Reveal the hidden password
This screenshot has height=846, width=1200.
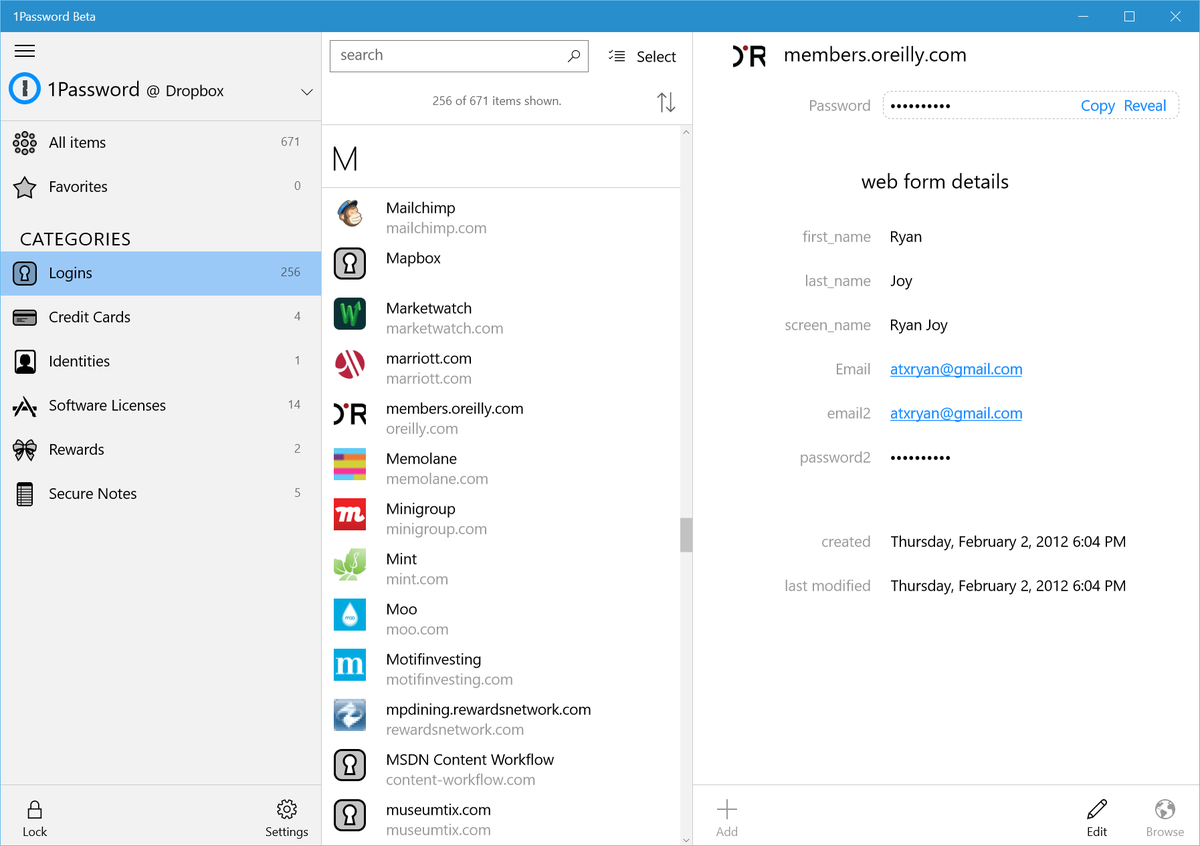point(1145,105)
